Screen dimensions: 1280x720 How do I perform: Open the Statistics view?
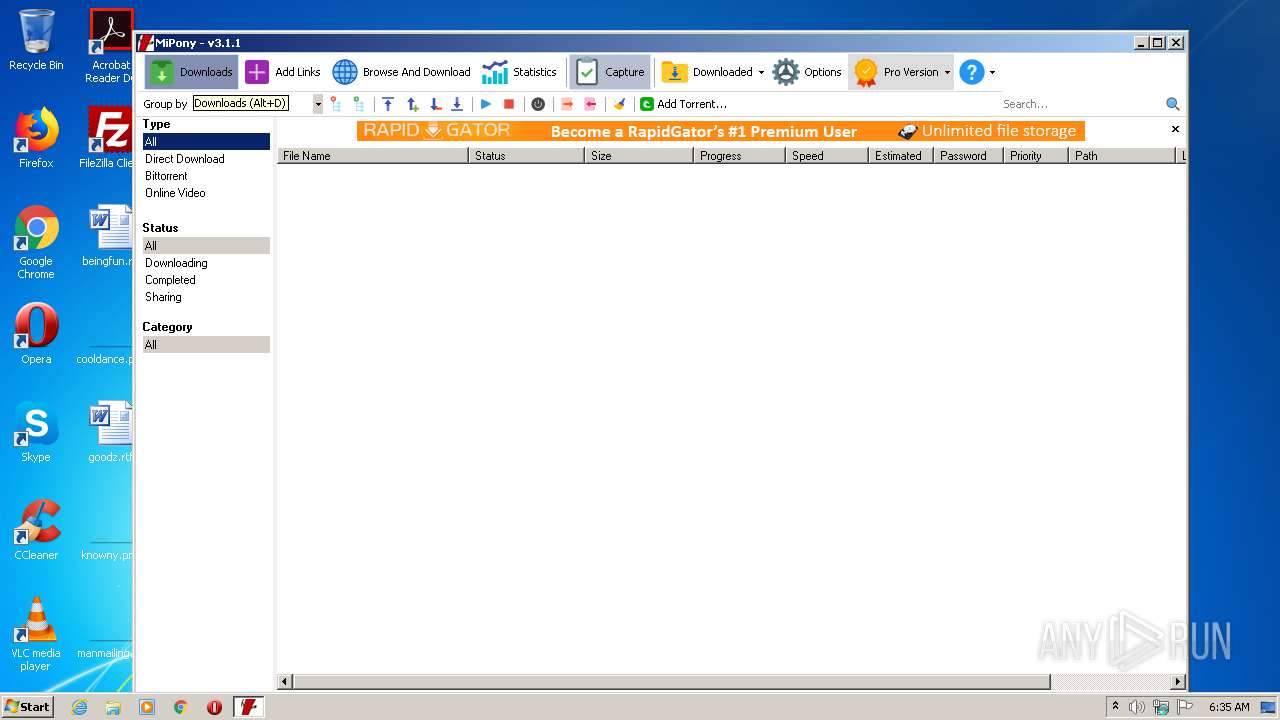click(x=519, y=72)
